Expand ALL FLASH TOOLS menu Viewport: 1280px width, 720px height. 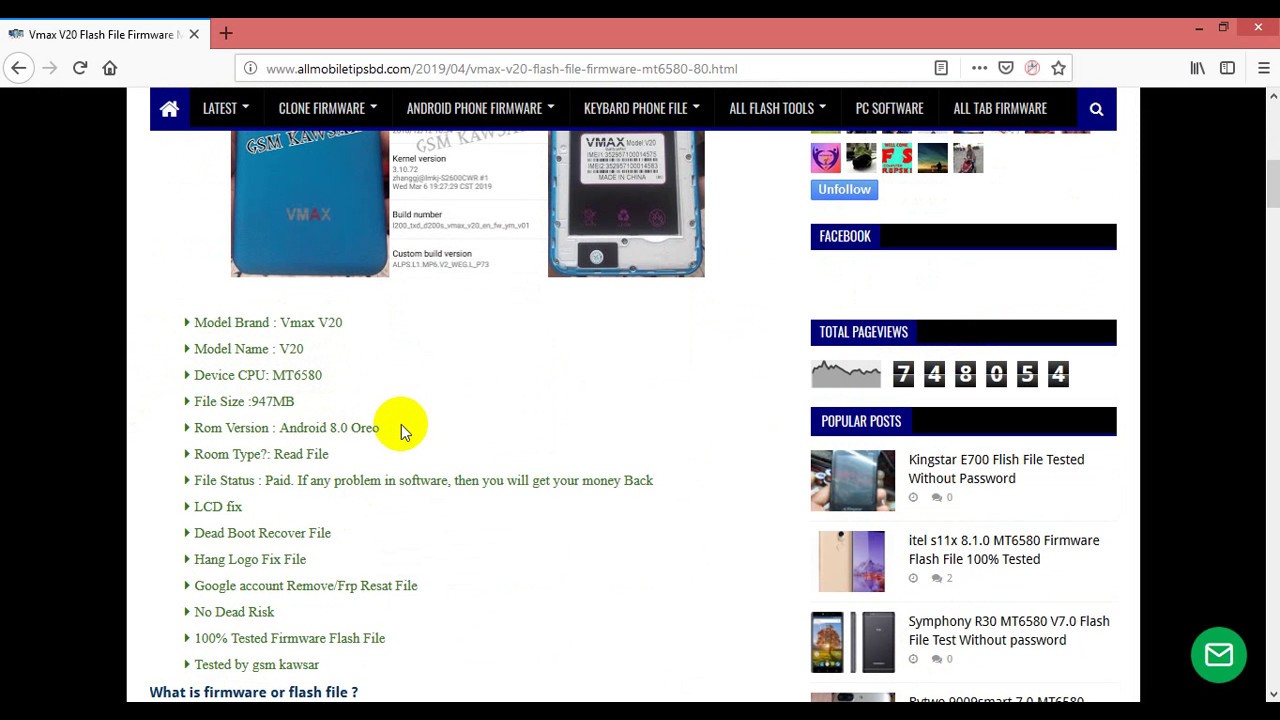pos(778,108)
